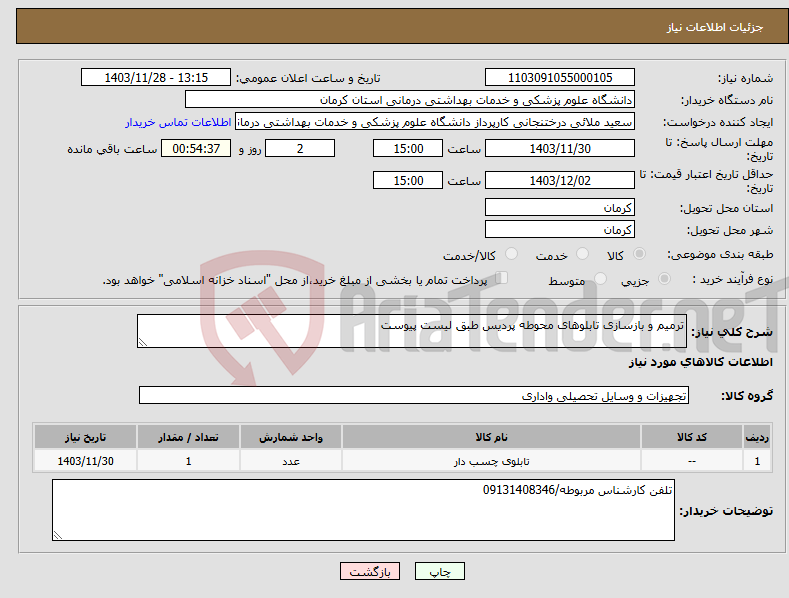Click the need date cell 1403/11/30
The width and height of the screenshot is (789, 598).
(86, 461)
